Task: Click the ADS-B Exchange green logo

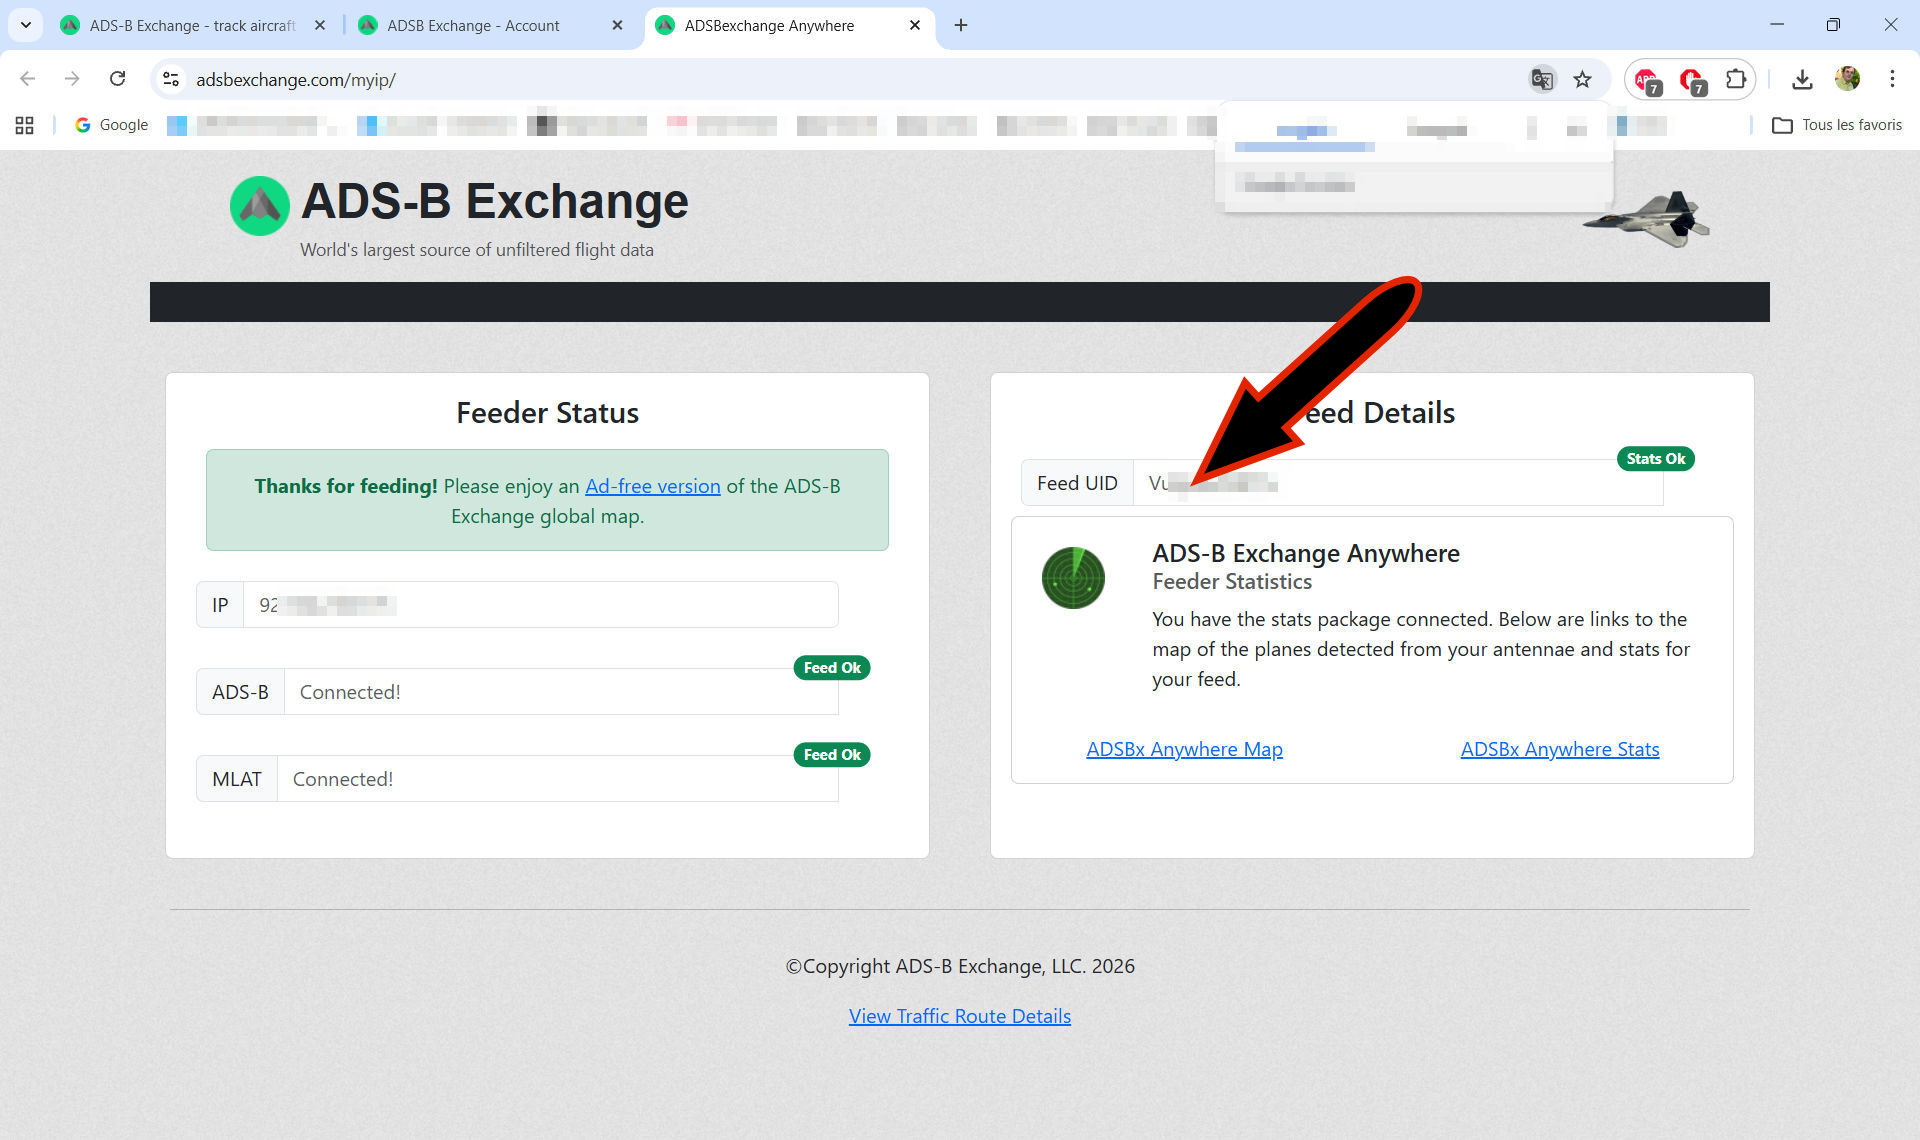Action: 260,205
